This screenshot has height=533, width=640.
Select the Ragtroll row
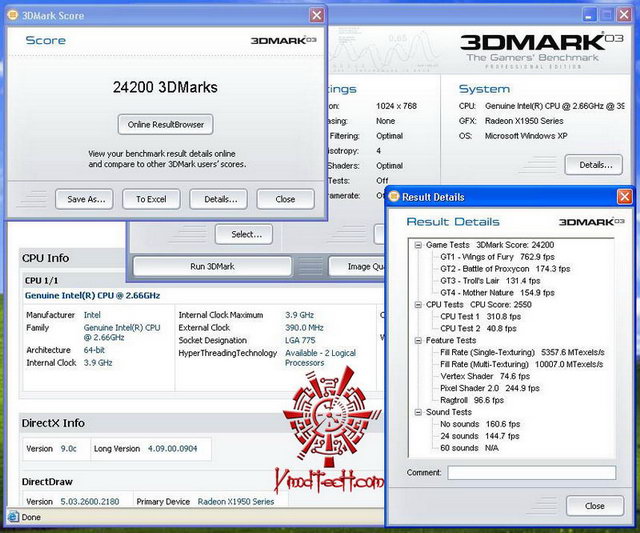[x=472, y=400]
